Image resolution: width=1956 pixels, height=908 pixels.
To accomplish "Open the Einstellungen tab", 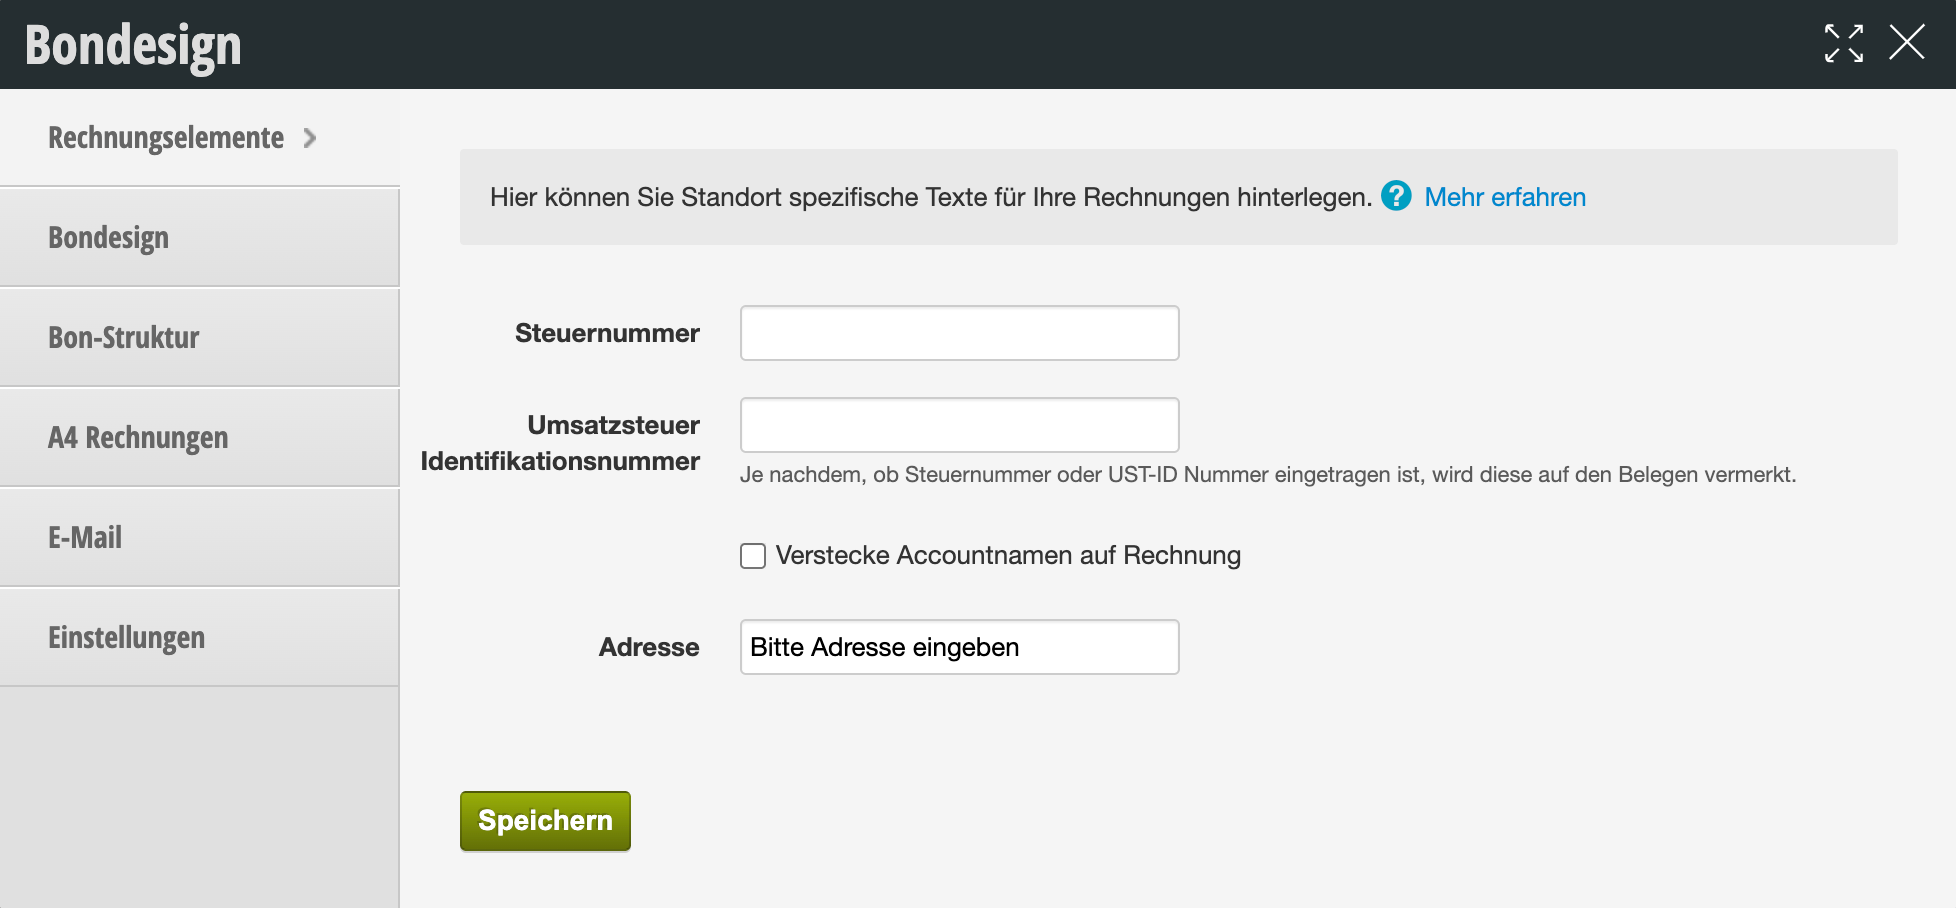I will coord(127,638).
